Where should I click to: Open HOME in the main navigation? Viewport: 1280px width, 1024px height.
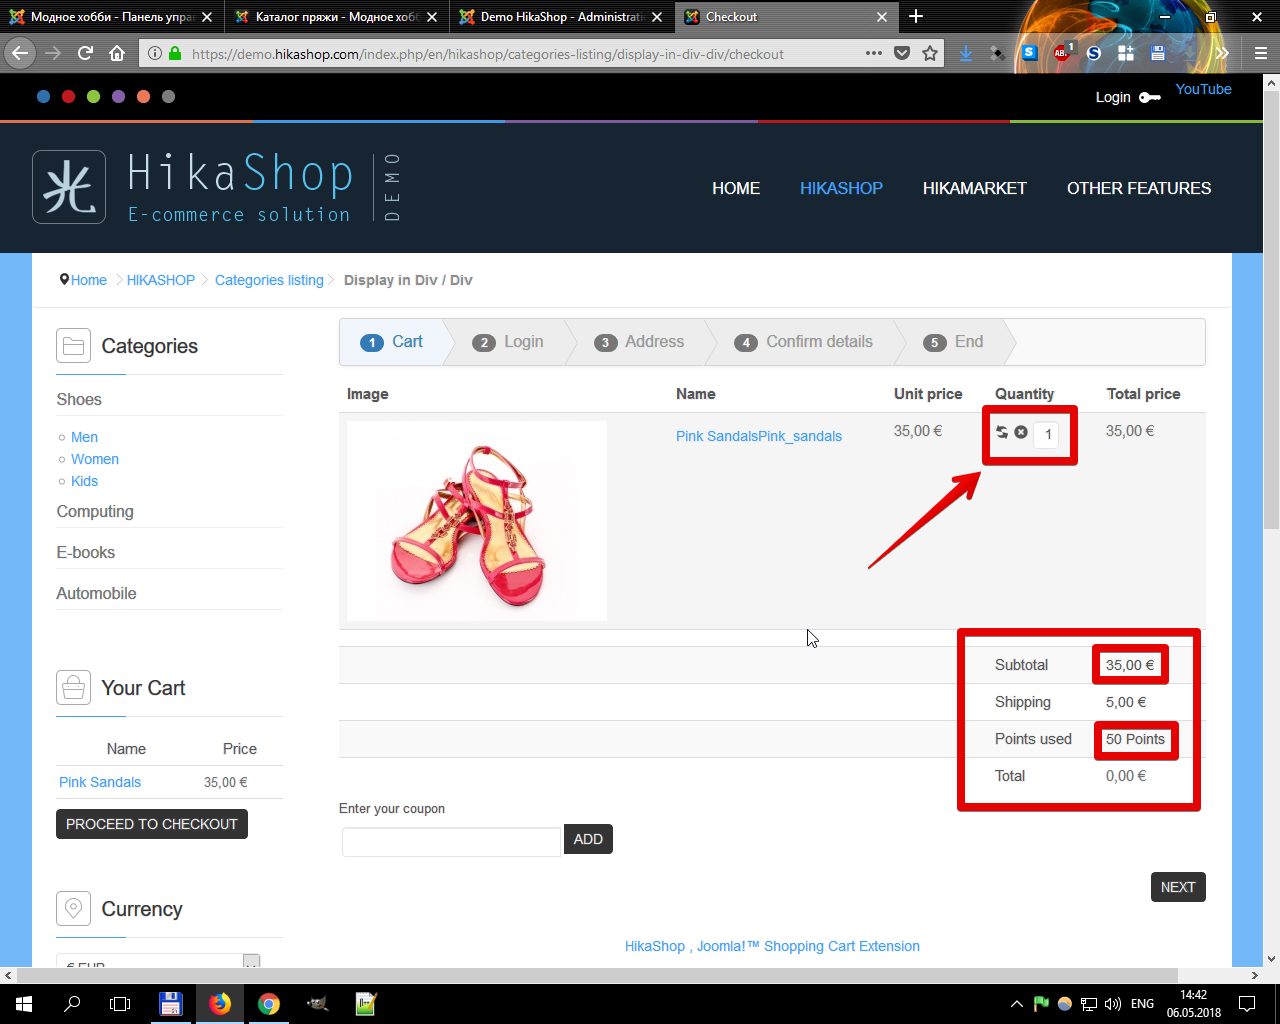(736, 188)
